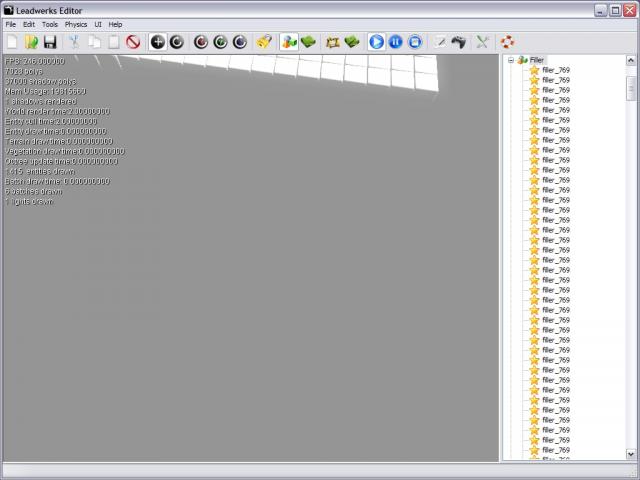Open the Physics menu

coord(76,24)
